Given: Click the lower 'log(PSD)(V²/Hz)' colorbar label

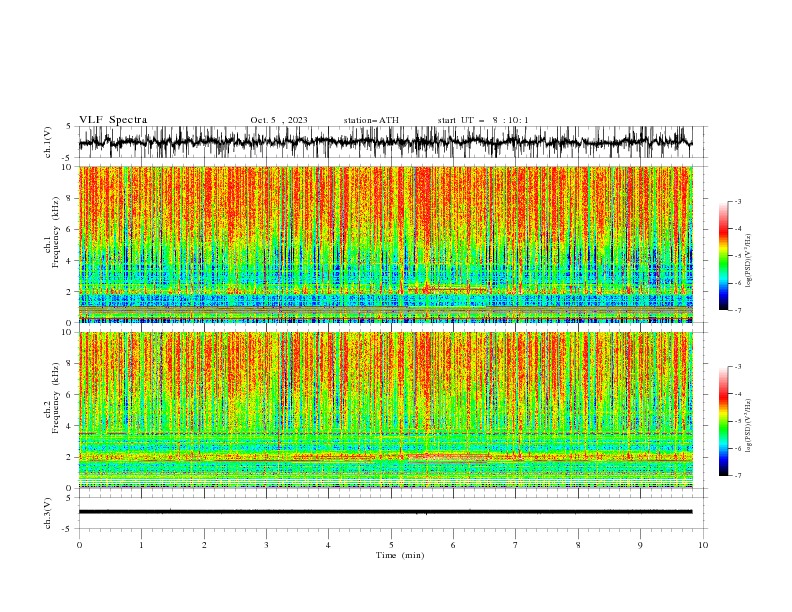Looking at the screenshot, I should pyautogui.click(x=748, y=426).
